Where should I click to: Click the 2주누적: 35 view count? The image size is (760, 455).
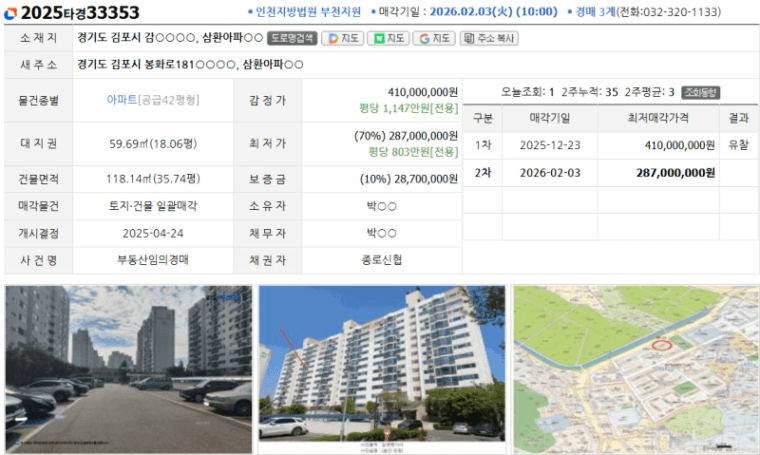(590, 92)
